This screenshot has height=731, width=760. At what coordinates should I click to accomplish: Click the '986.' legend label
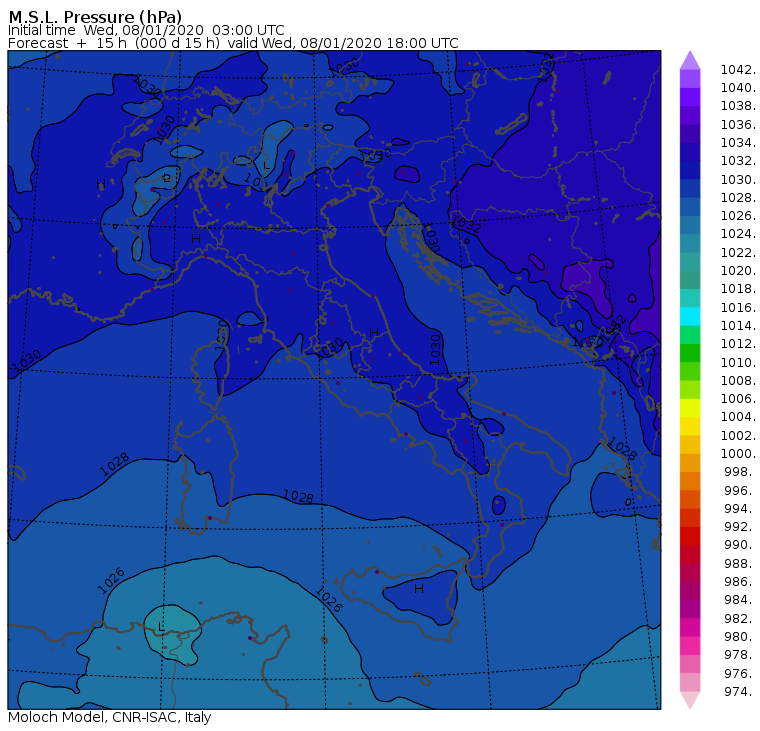(740, 582)
